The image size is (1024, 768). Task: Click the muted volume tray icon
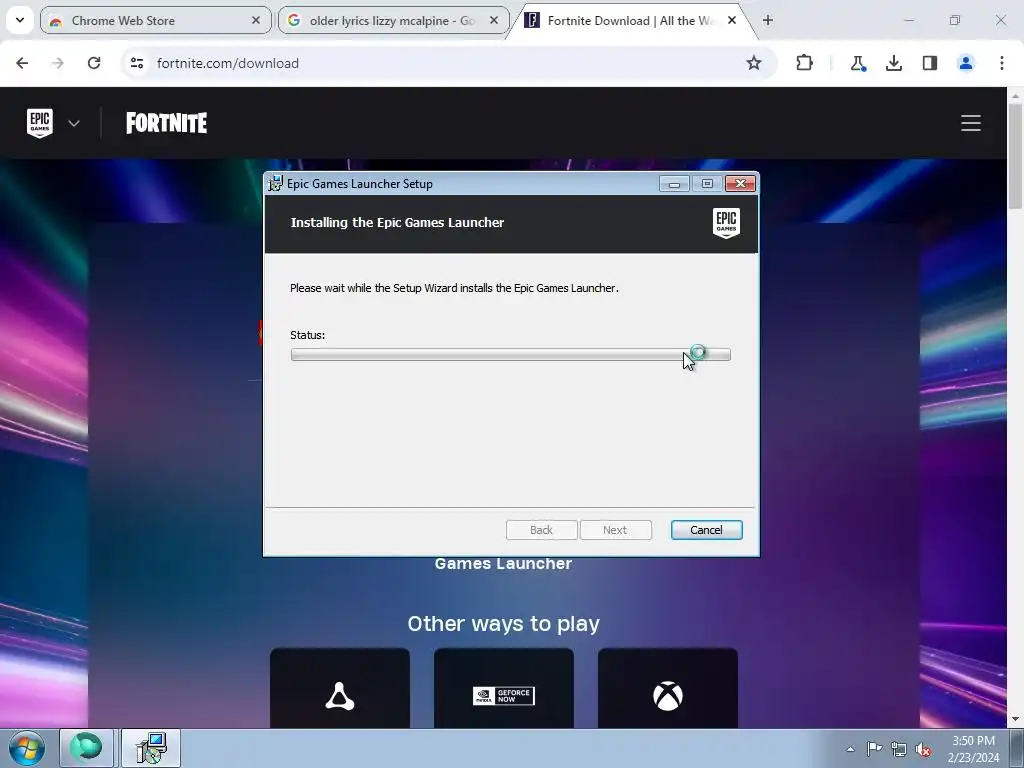pyautogui.click(x=923, y=749)
